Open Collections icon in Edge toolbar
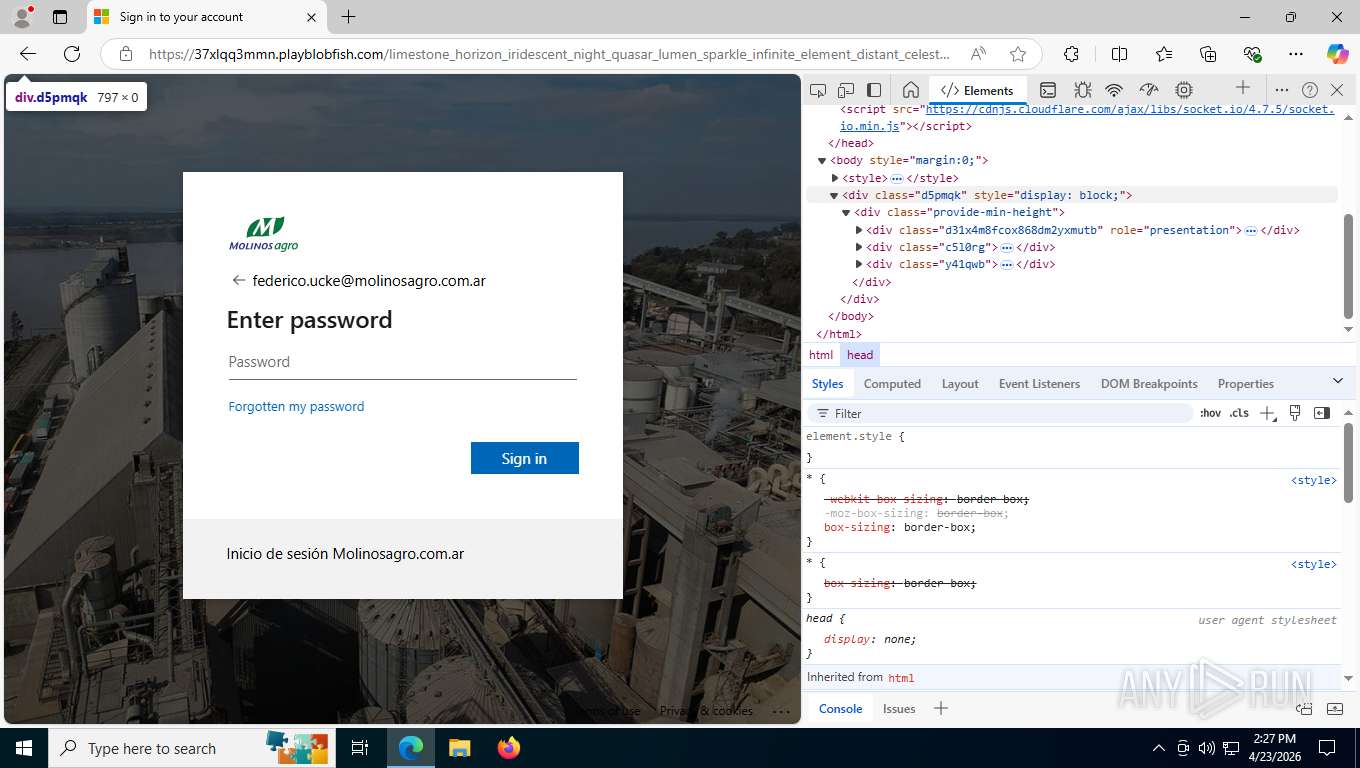Screen dimensions: 1360x768 click(x=1208, y=54)
